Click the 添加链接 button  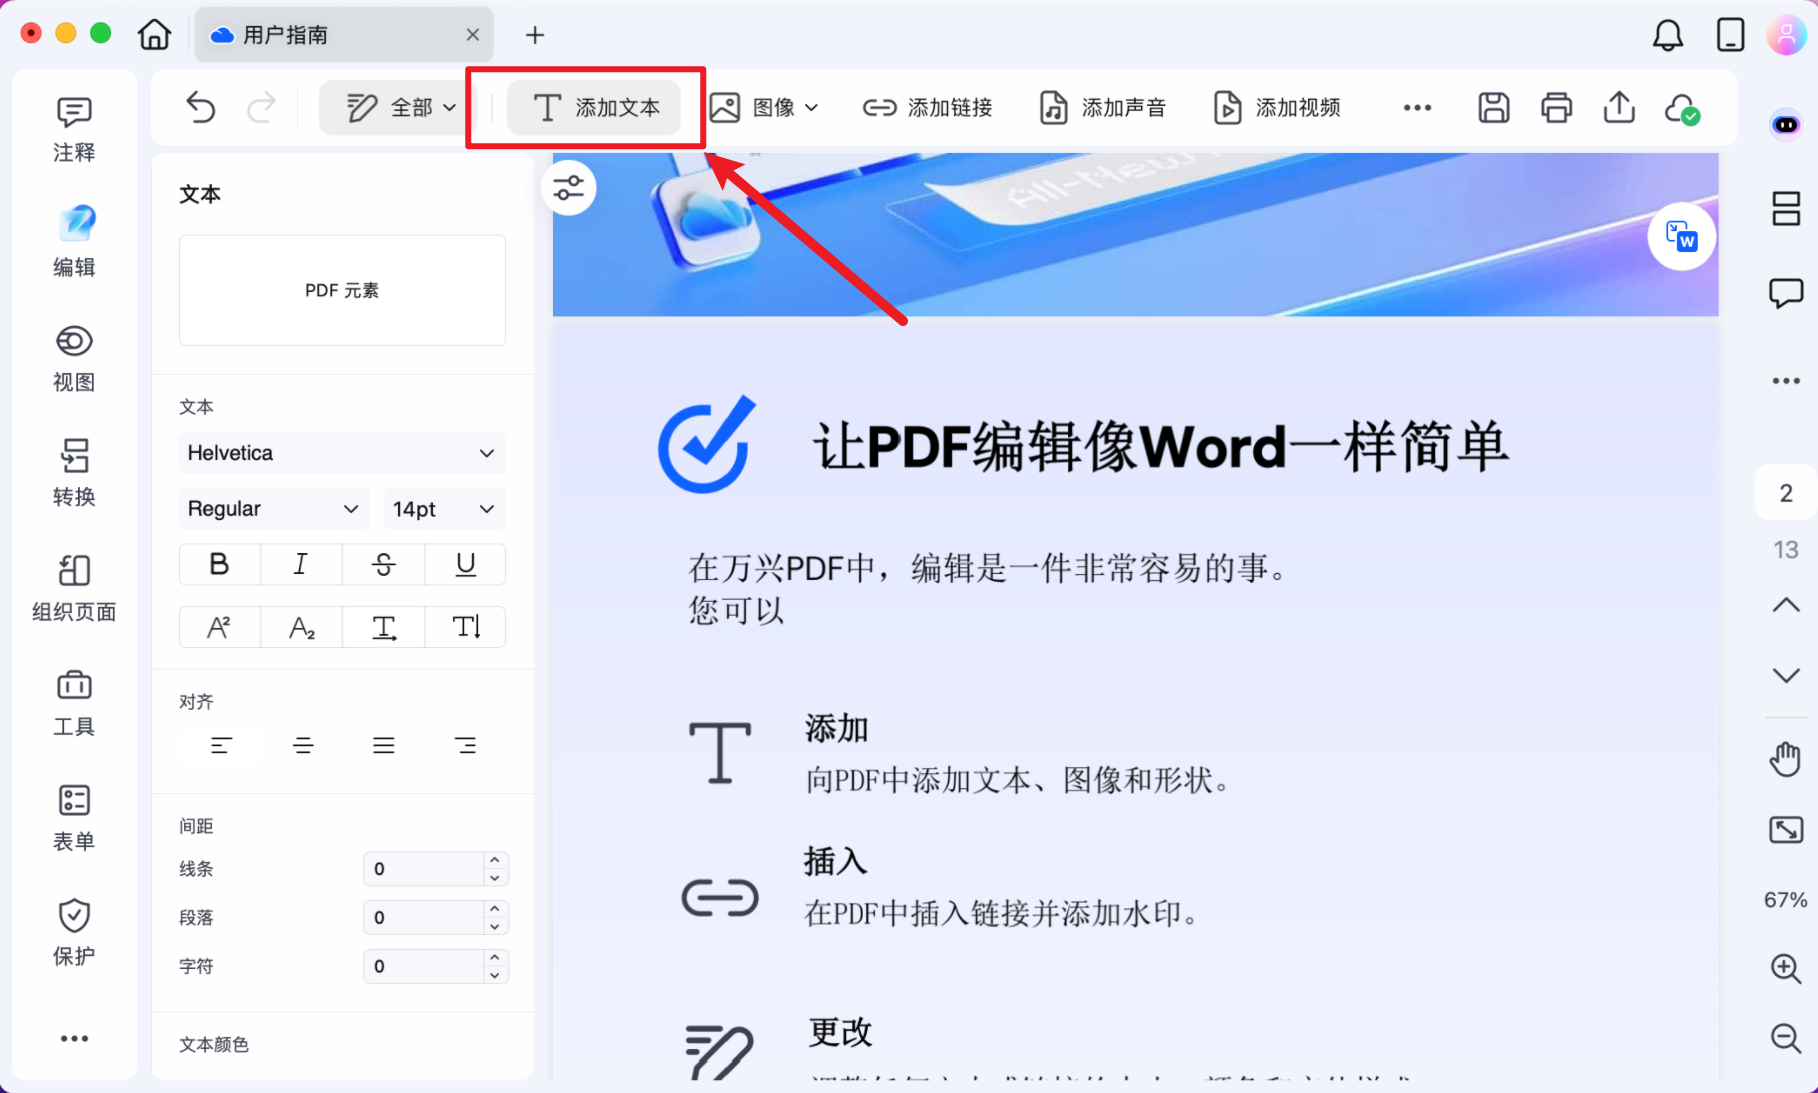(928, 107)
